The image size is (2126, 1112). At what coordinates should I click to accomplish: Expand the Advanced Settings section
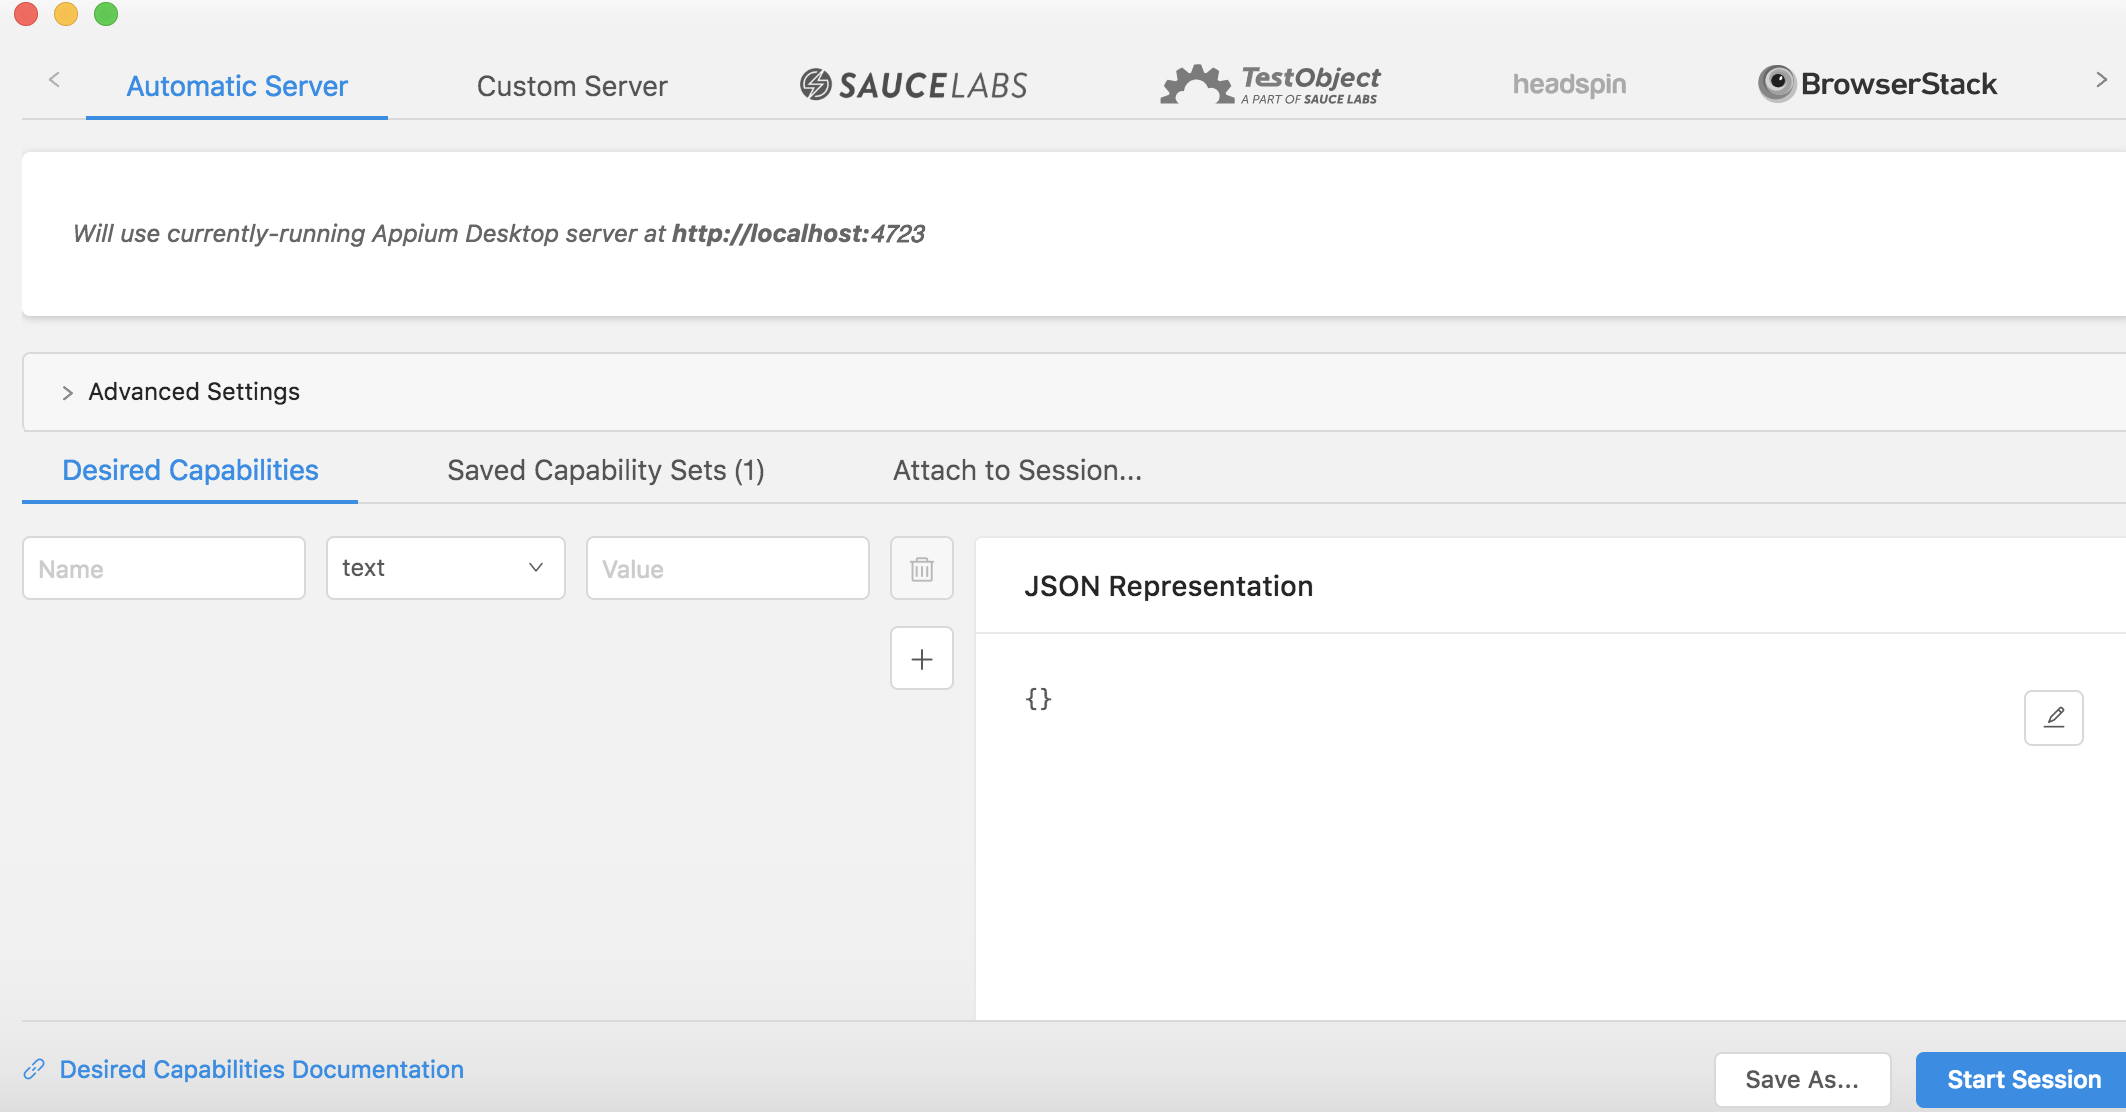click(x=193, y=392)
